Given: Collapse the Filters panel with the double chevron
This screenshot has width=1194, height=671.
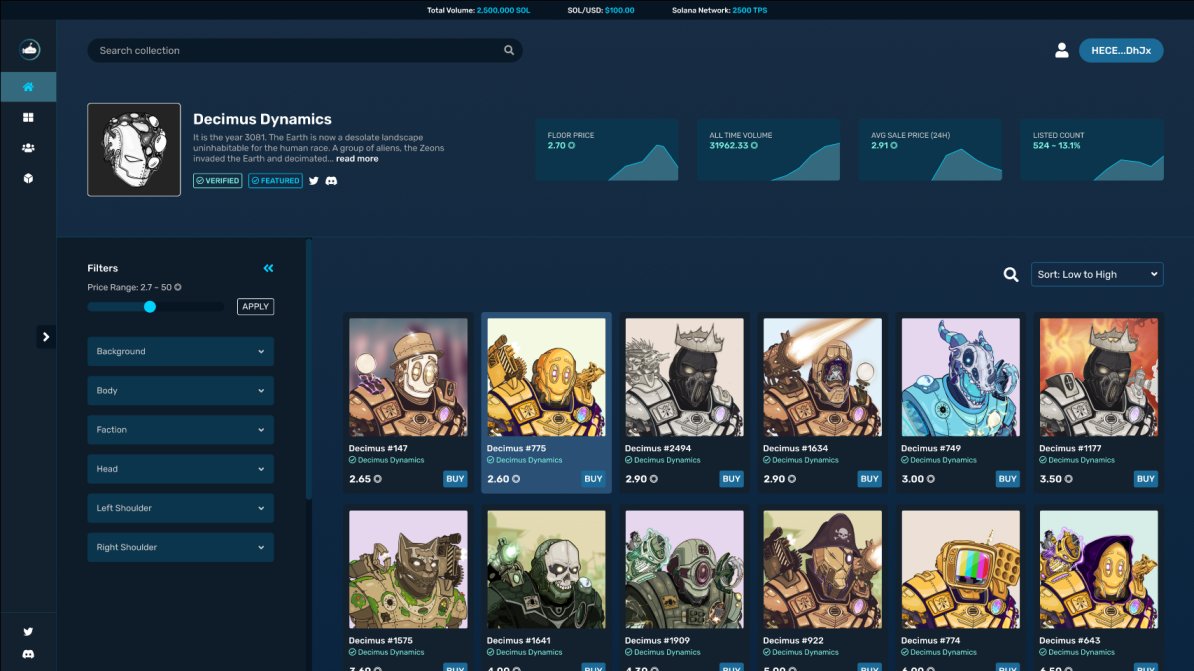Looking at the screenshot, I should pos(268,268).
